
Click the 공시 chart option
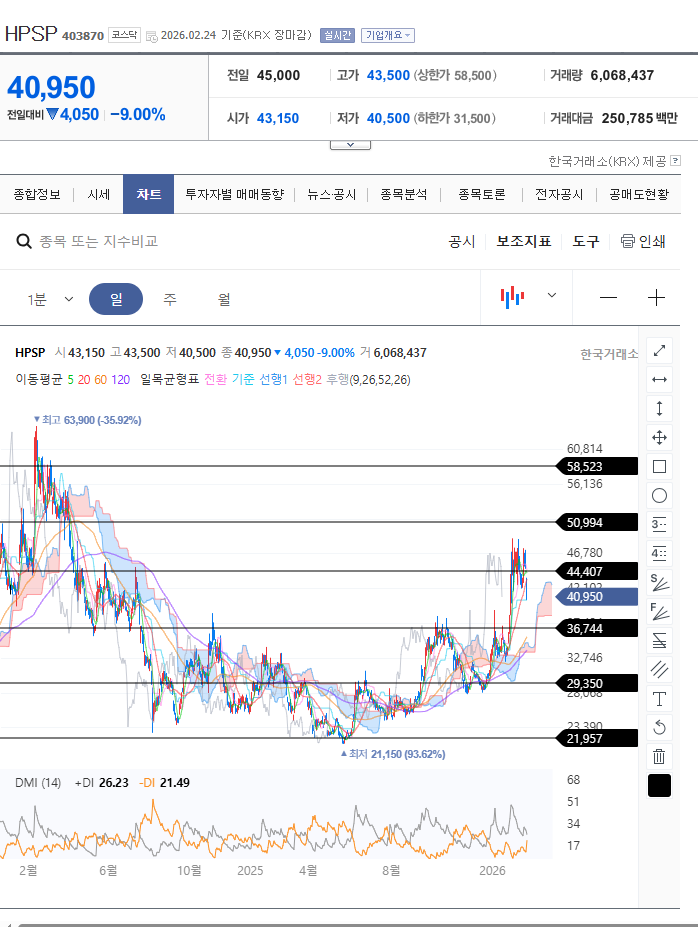pyautogui.click(x=462, y=241)
